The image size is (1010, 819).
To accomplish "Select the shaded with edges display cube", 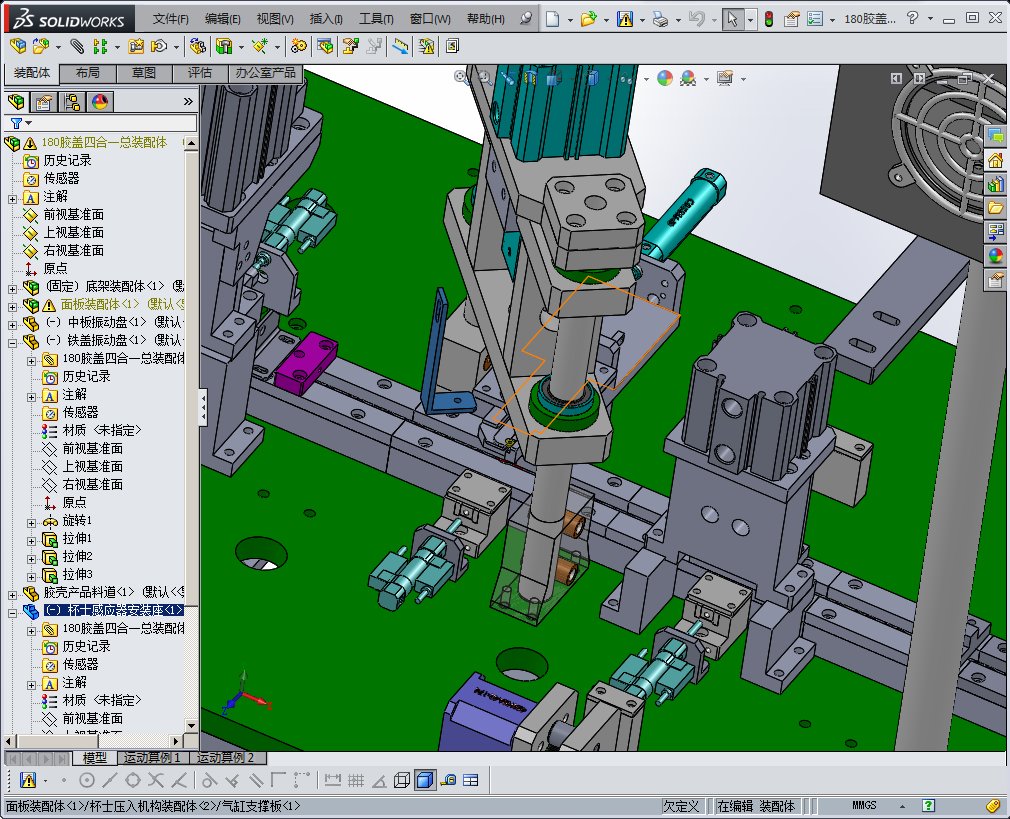I will point(424,780).
